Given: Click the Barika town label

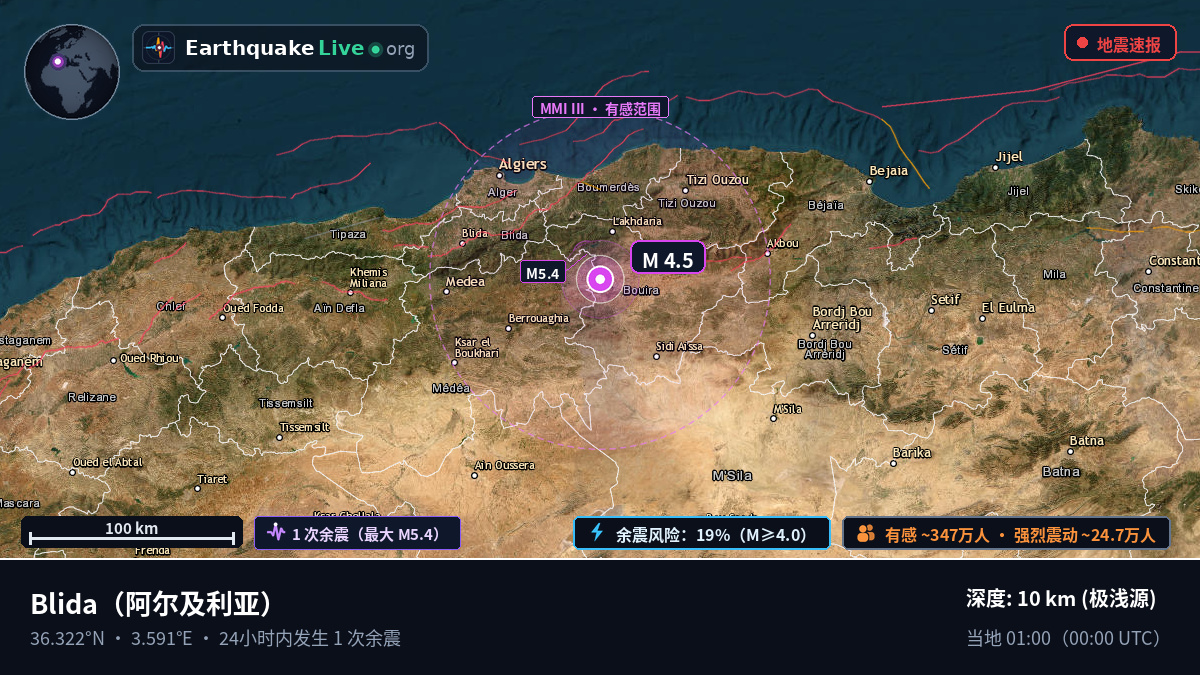Looking at the screenshot, I should pyautogui.click(x=912, y=453).
